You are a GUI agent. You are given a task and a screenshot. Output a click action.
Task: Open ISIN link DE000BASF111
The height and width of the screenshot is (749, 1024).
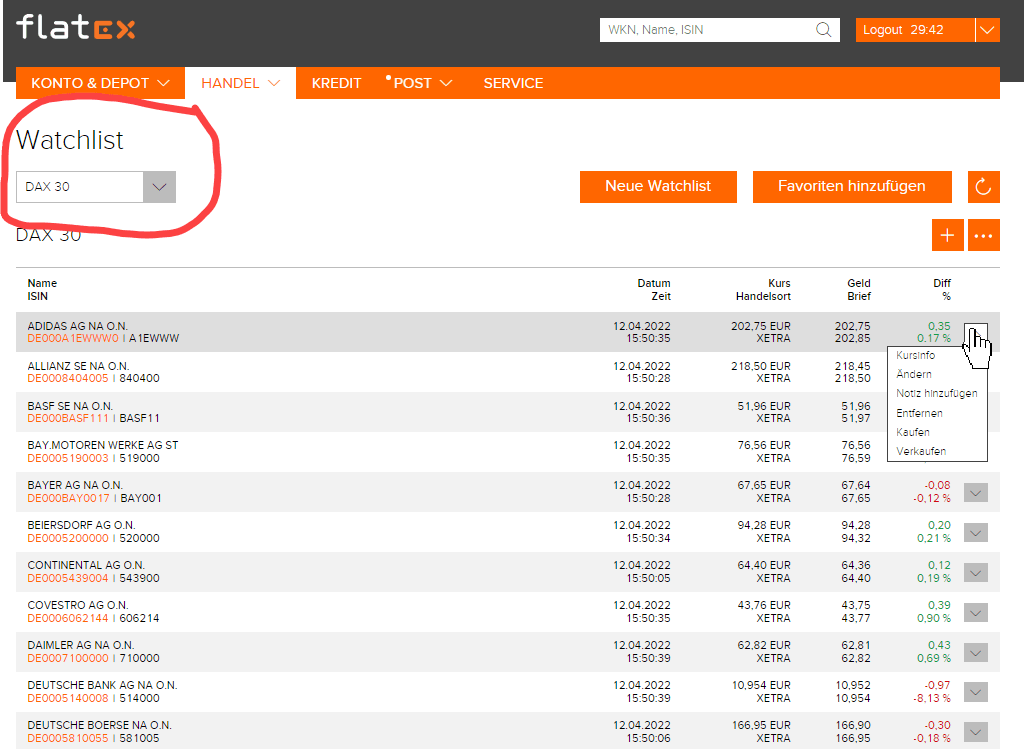pos(68,418)
